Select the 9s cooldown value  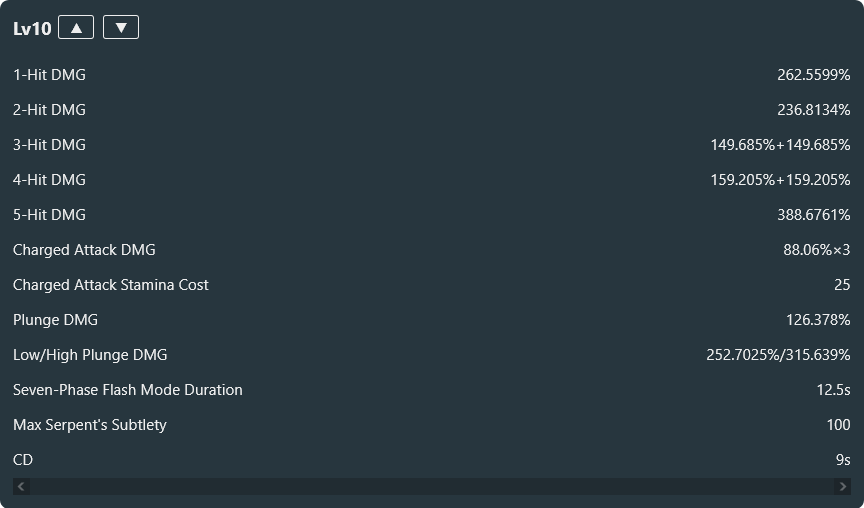(x=843, y=460)
